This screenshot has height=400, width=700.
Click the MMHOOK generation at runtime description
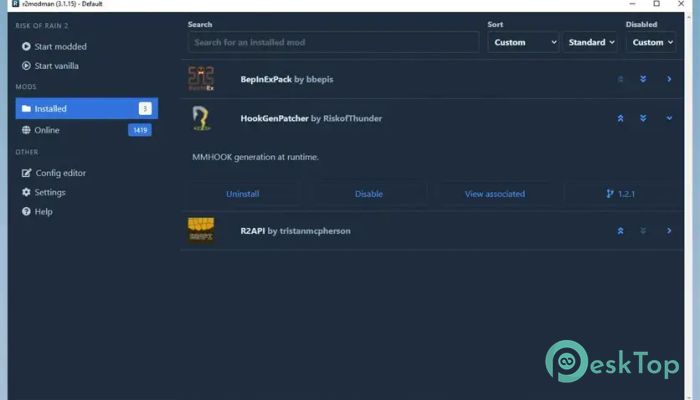(255, 157)
